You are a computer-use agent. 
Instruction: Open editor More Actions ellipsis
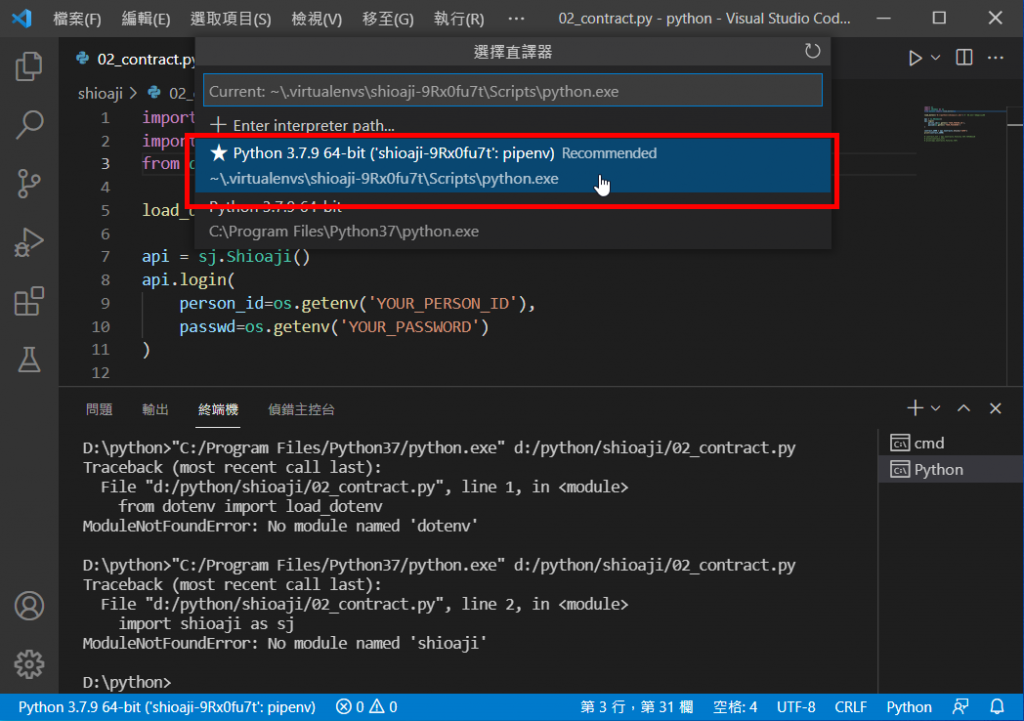point(995,57)
